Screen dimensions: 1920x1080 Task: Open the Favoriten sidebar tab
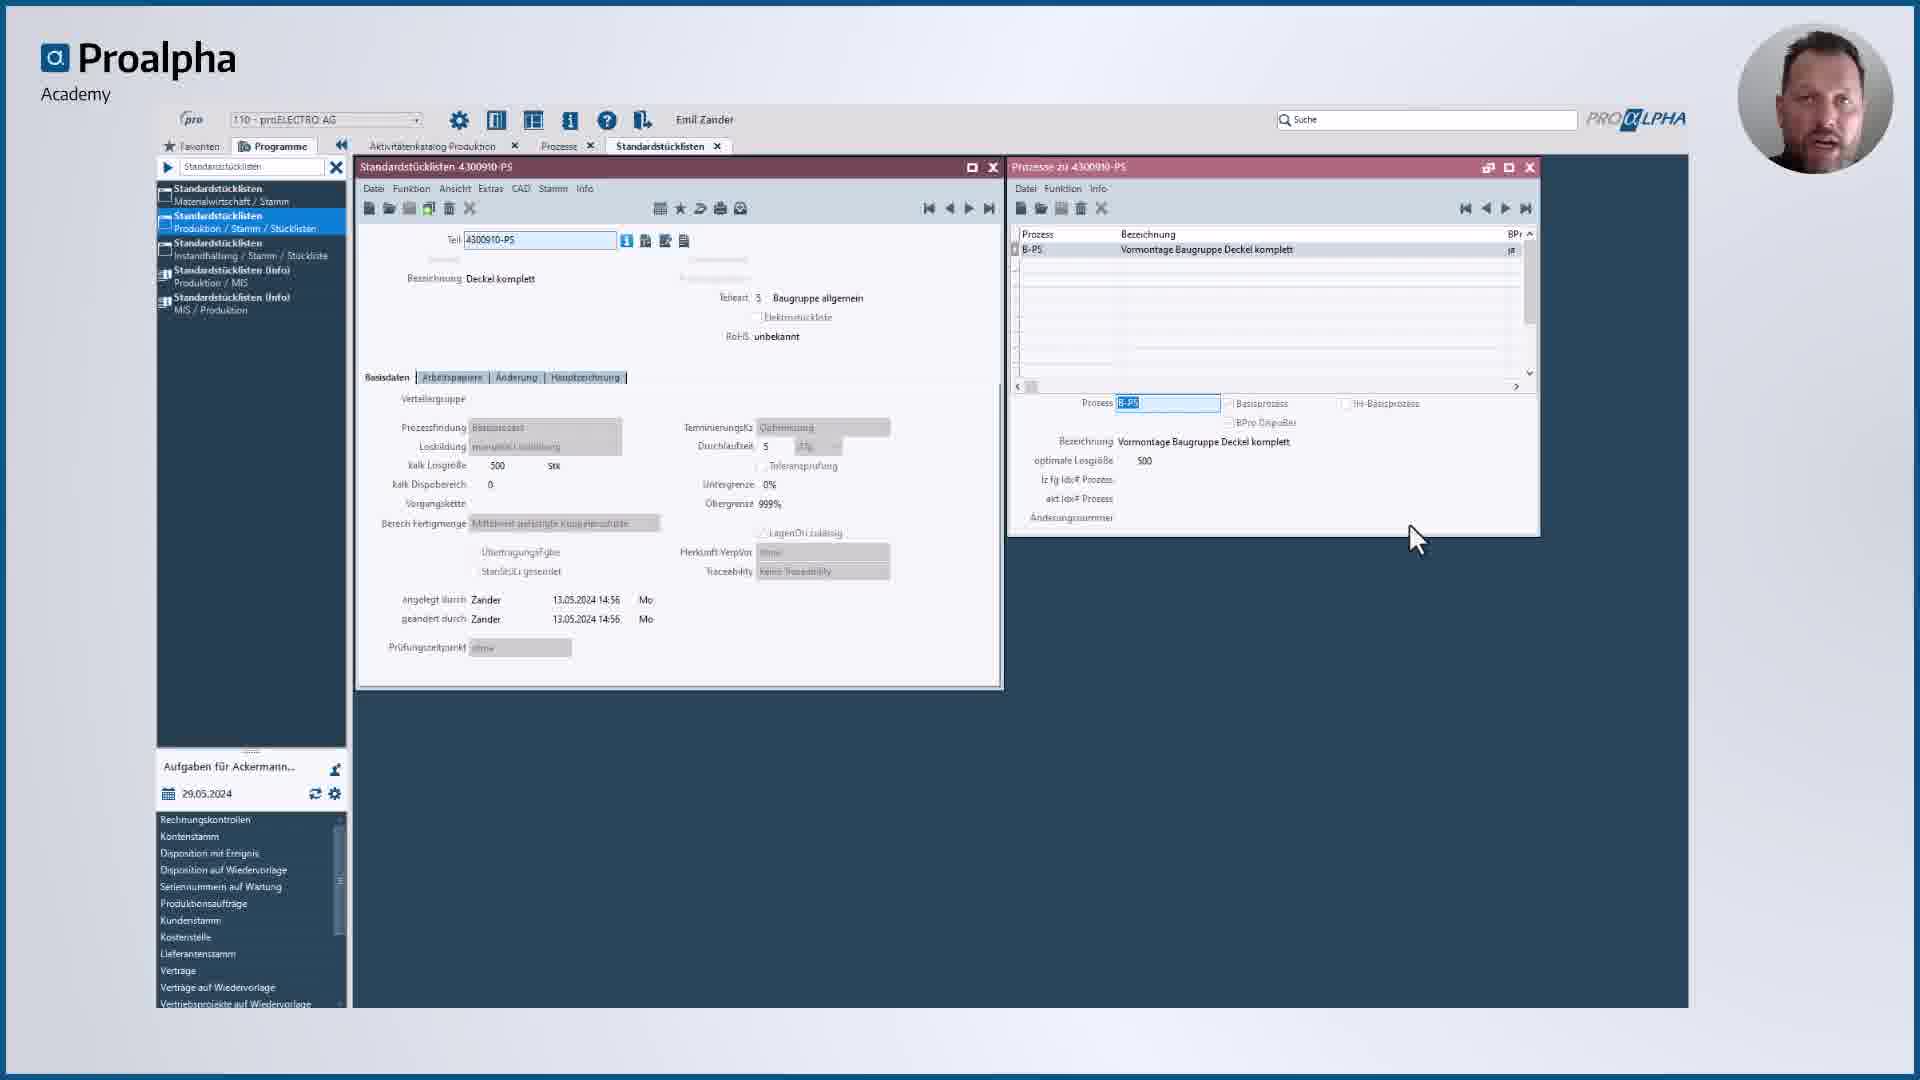click(191, 146)
